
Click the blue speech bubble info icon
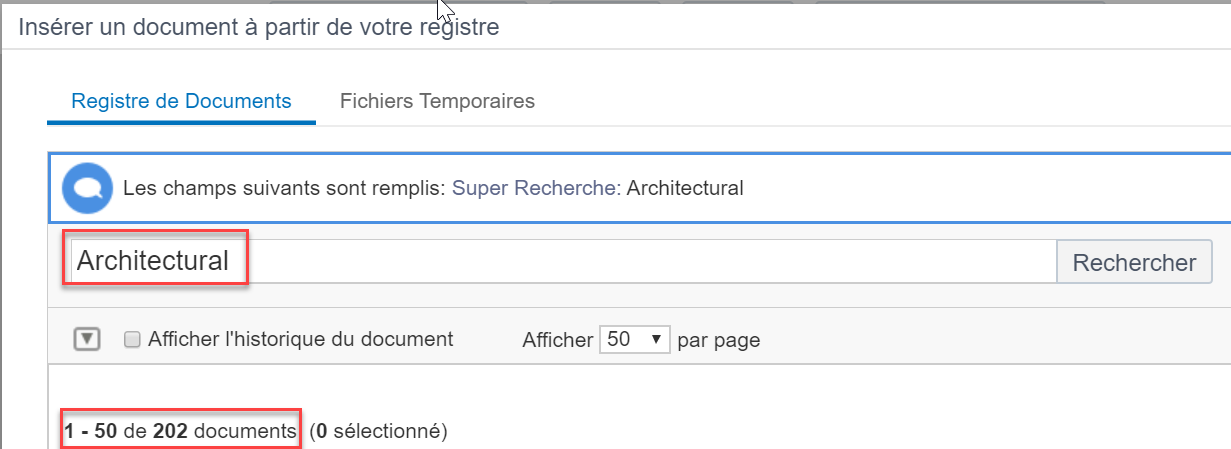coord(87,188)
